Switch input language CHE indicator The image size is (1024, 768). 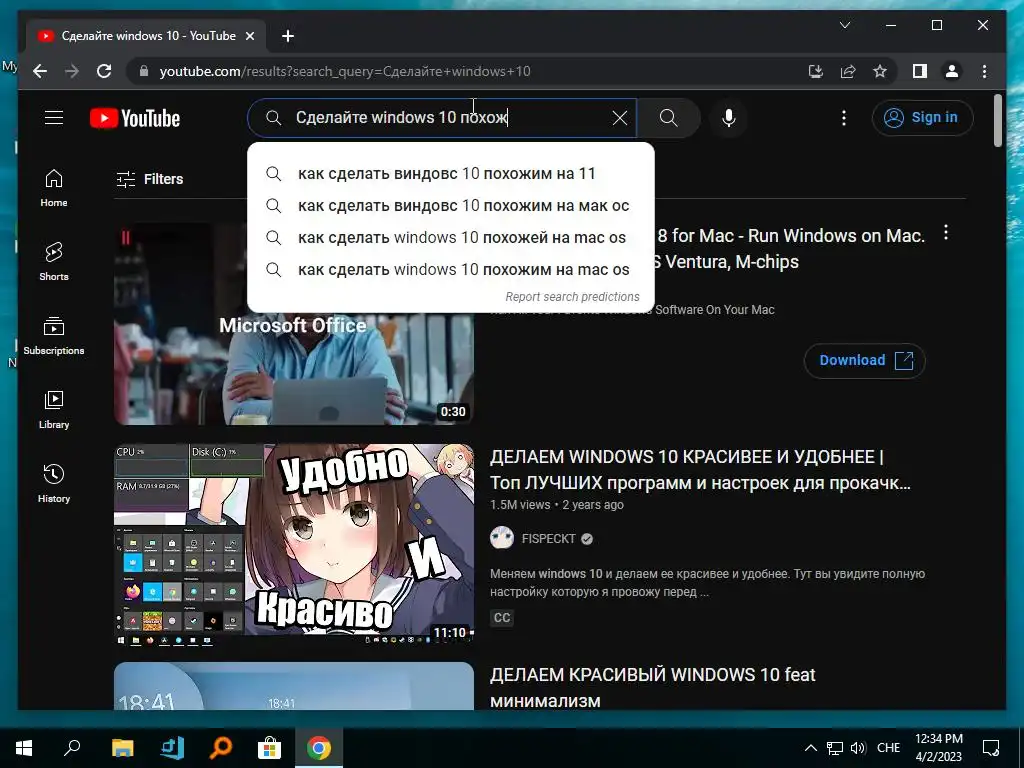pos(888,748)
